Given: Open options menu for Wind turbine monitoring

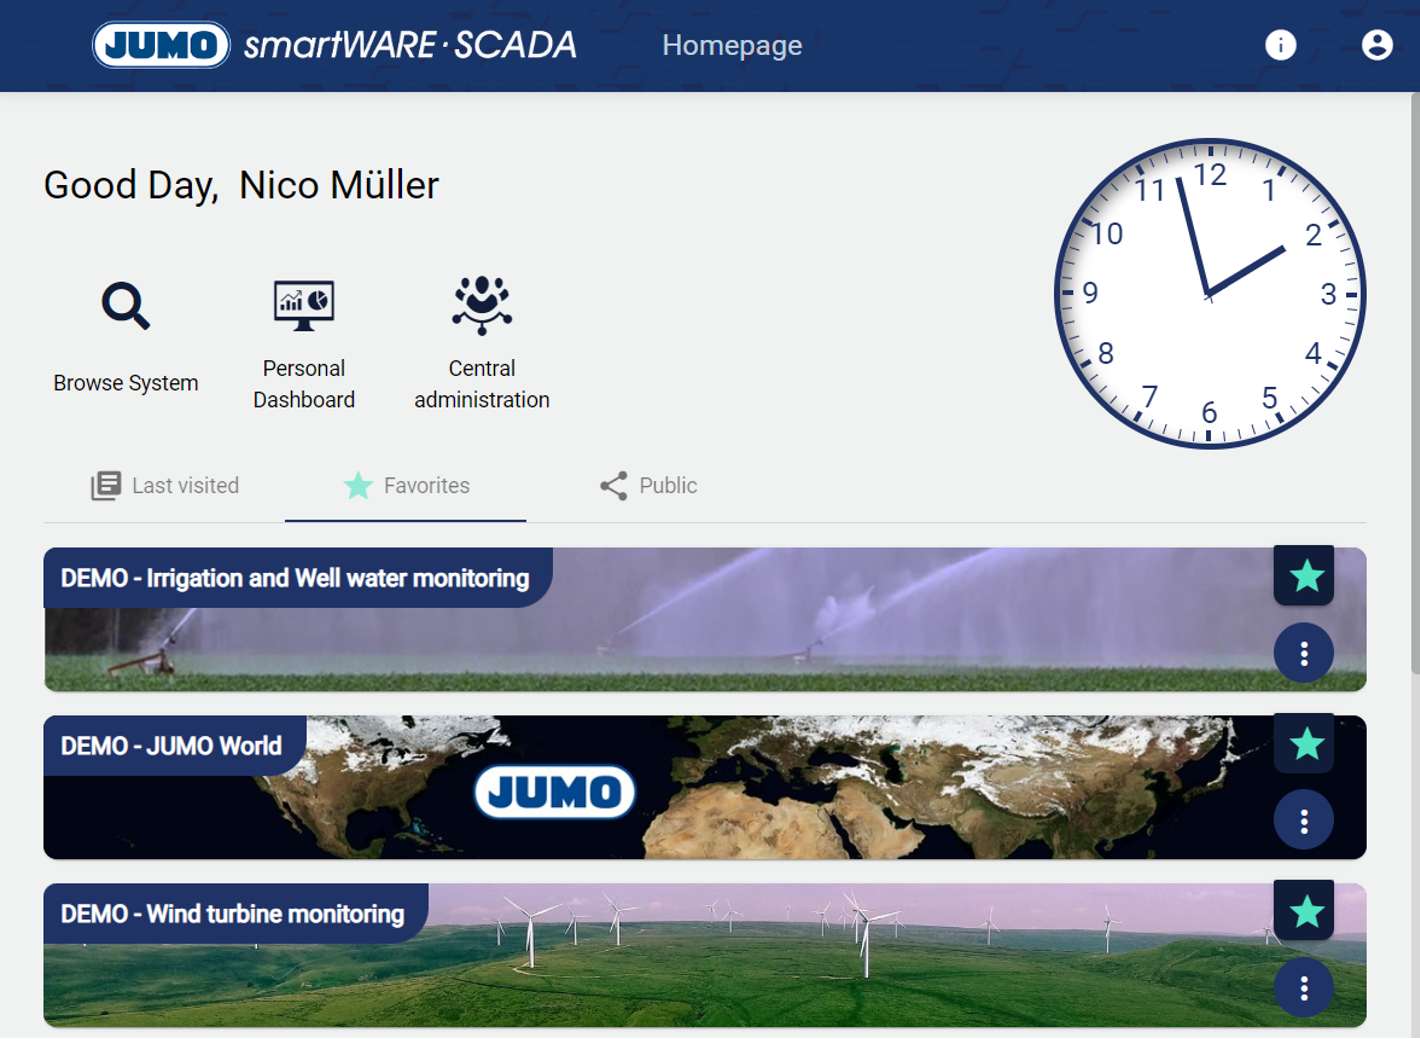Looking at the screenshot, I should 1304,989.
